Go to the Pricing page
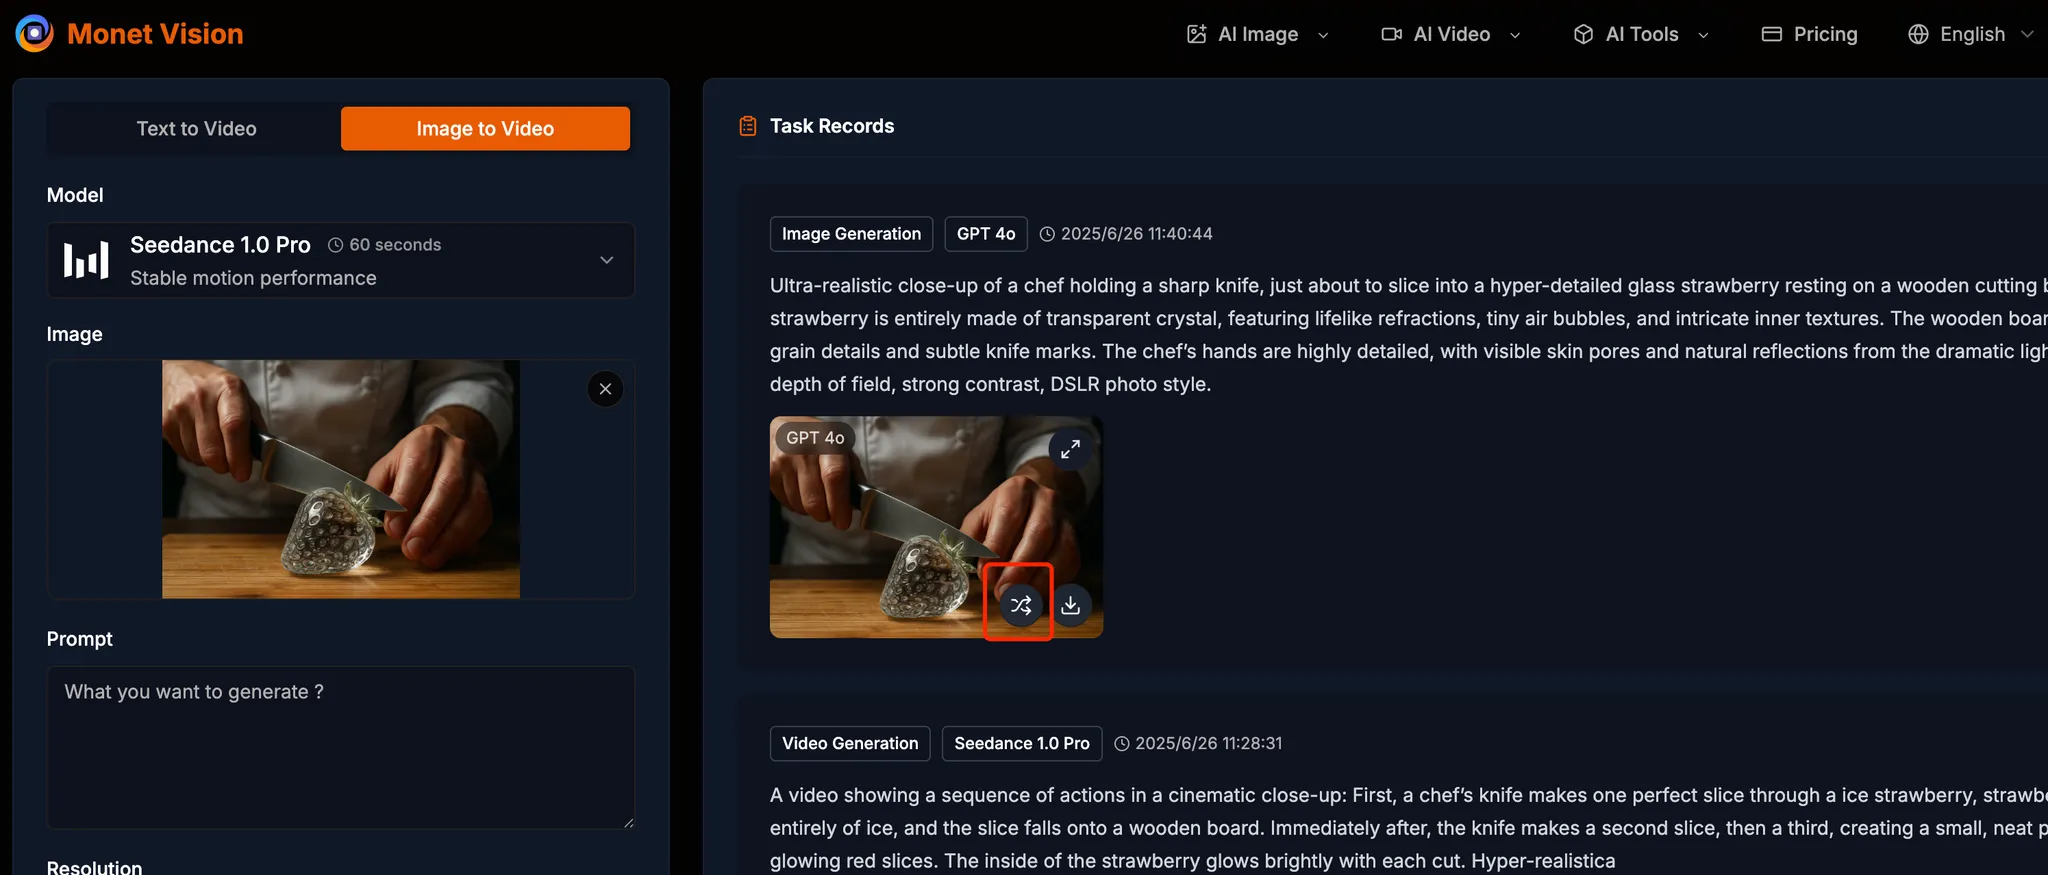Viewport: 2048px width, 875px height. click(x=1809, y=34)
